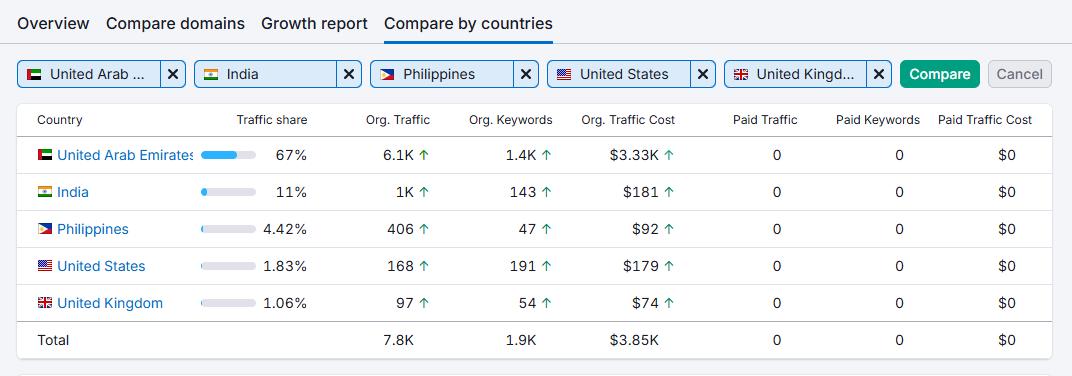Click the Cancel button

1019,75
